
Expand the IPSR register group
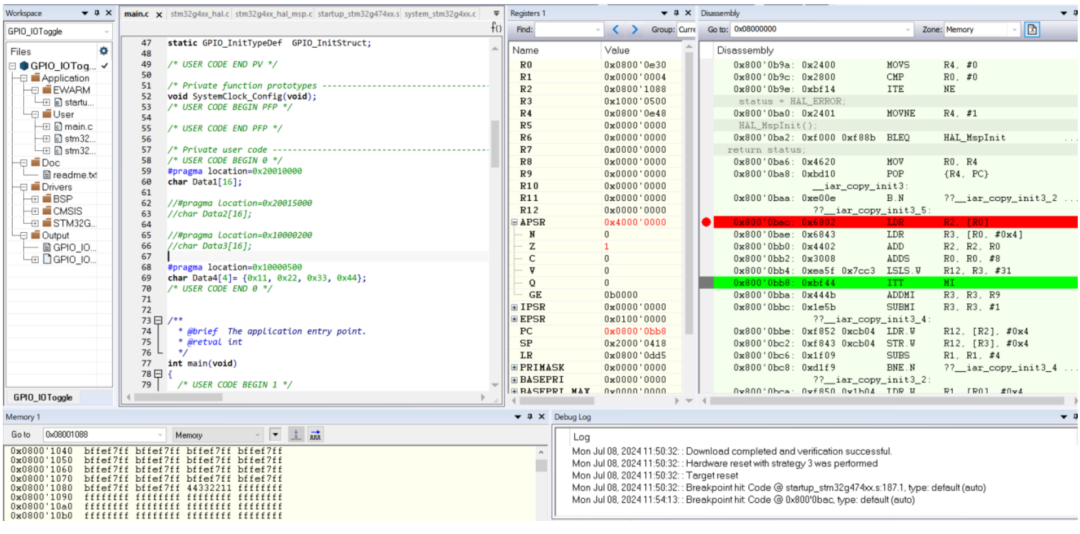tap(515, 307)
